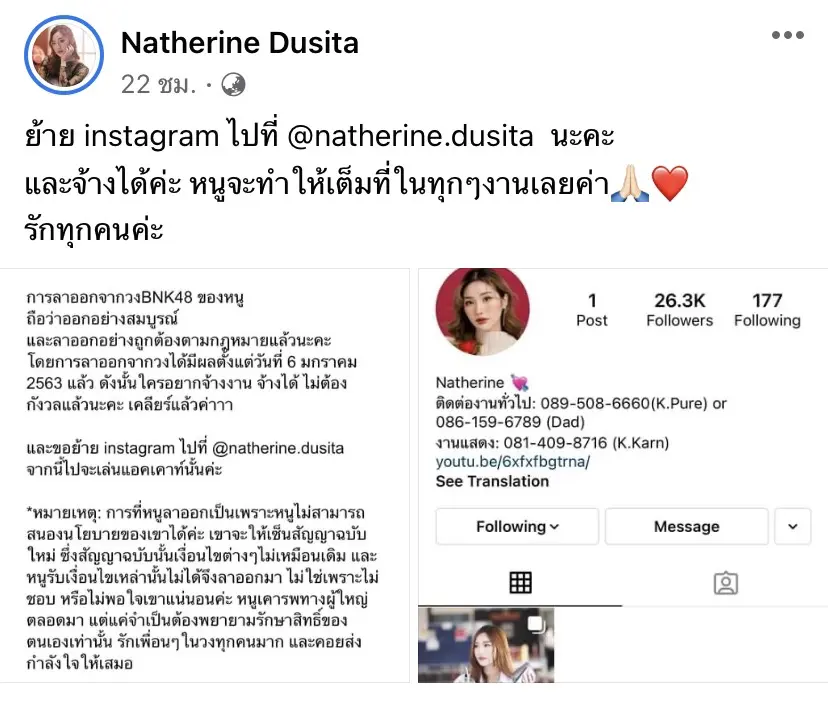Image resolution: width=828 pixels, height=703 pixels.
Task: Click See Translation under the bio
Action: (492, 481)
